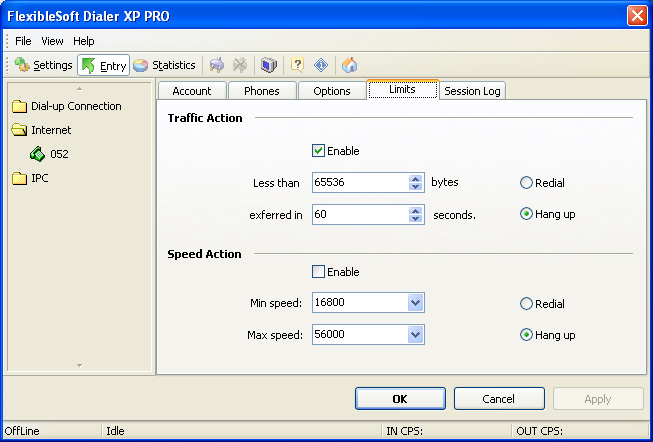
Task: Click the question mark help icon
Action: [x=297, y=65]
